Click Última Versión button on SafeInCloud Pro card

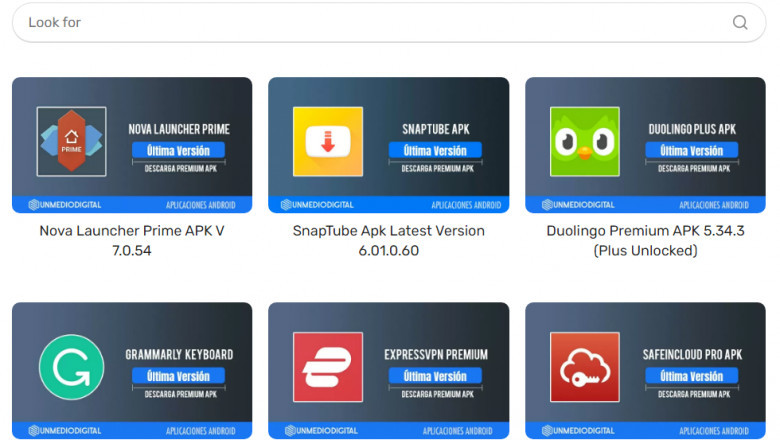pos(691,376)
